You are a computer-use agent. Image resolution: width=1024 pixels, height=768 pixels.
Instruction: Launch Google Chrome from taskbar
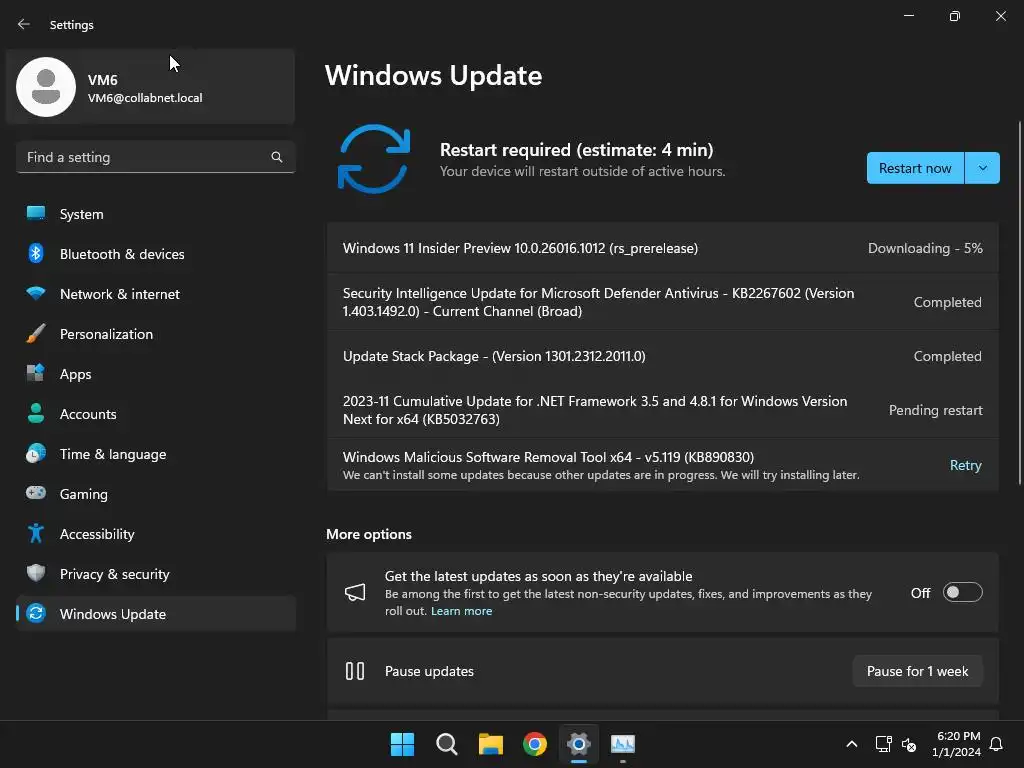pyautogui.click(x=535, y=744)
